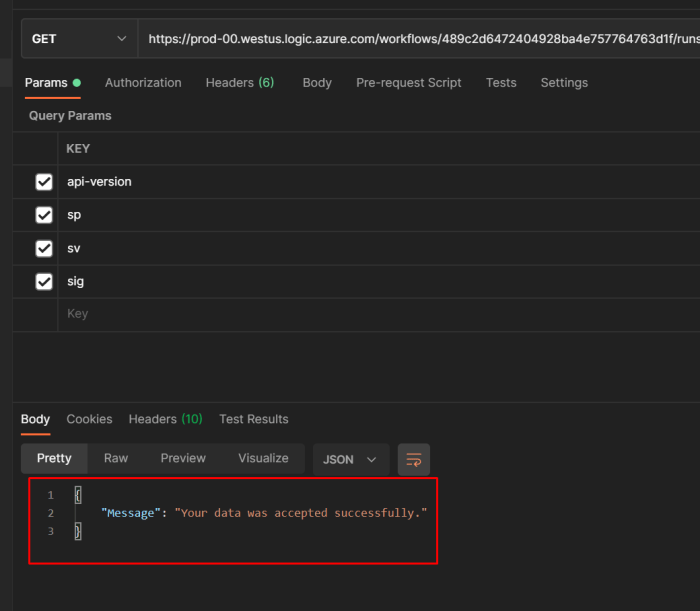Screen dimensions: 700x611
Task: Switch to Preview response view
Action: pyautogui.click(x=183, y=458)
